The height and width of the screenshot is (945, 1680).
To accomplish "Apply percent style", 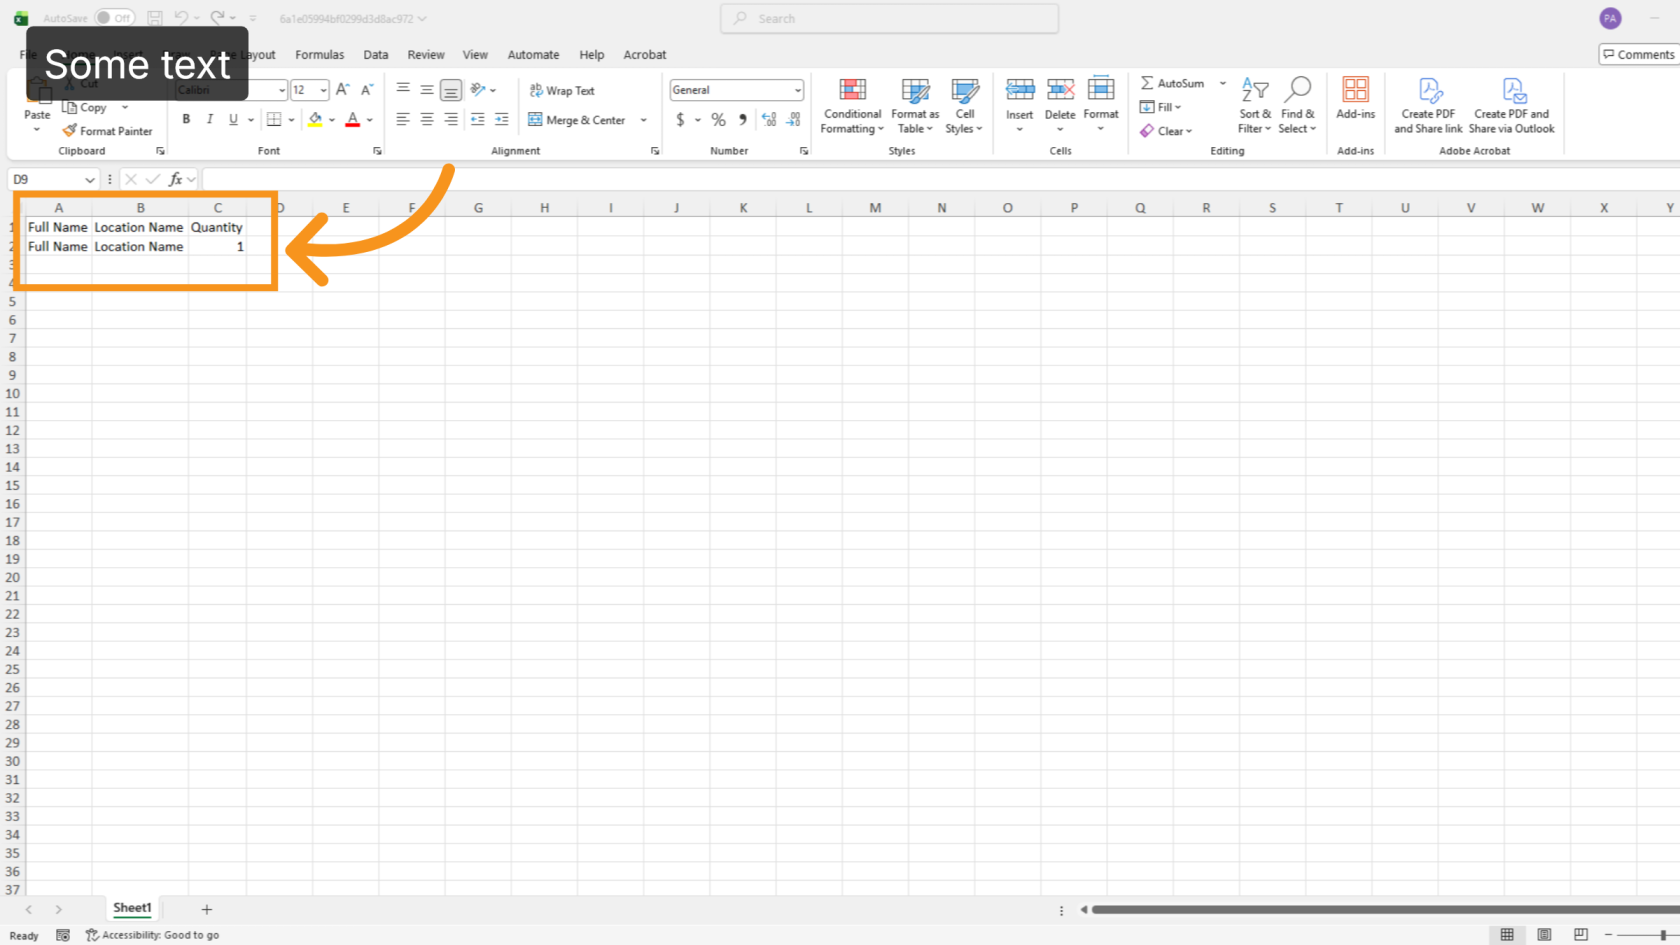I will tap(718, 120).
